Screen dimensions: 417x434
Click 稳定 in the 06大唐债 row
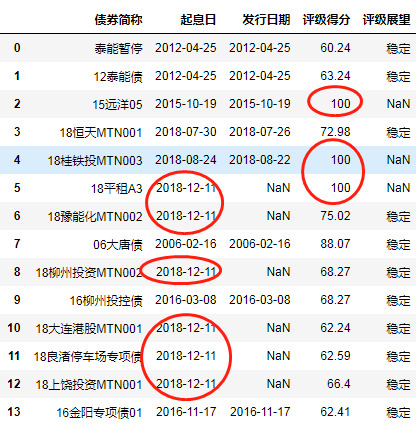click(x=398, y=244)
